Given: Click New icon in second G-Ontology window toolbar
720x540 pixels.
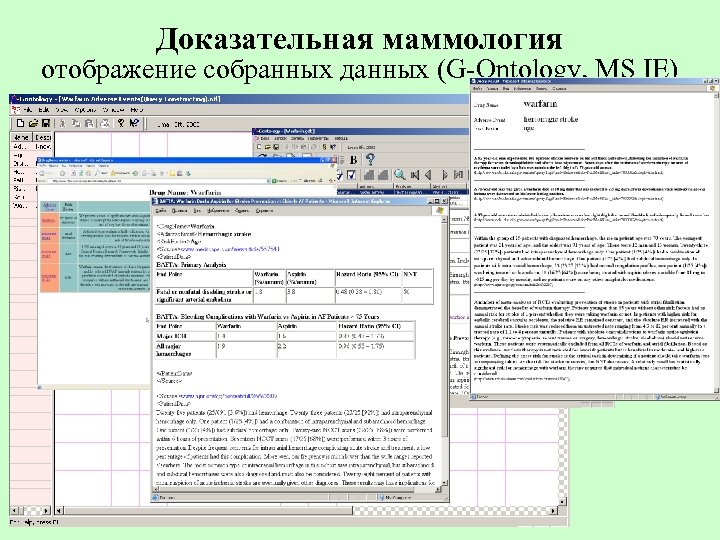Looking at the screenshot, I should coord(259,147).
